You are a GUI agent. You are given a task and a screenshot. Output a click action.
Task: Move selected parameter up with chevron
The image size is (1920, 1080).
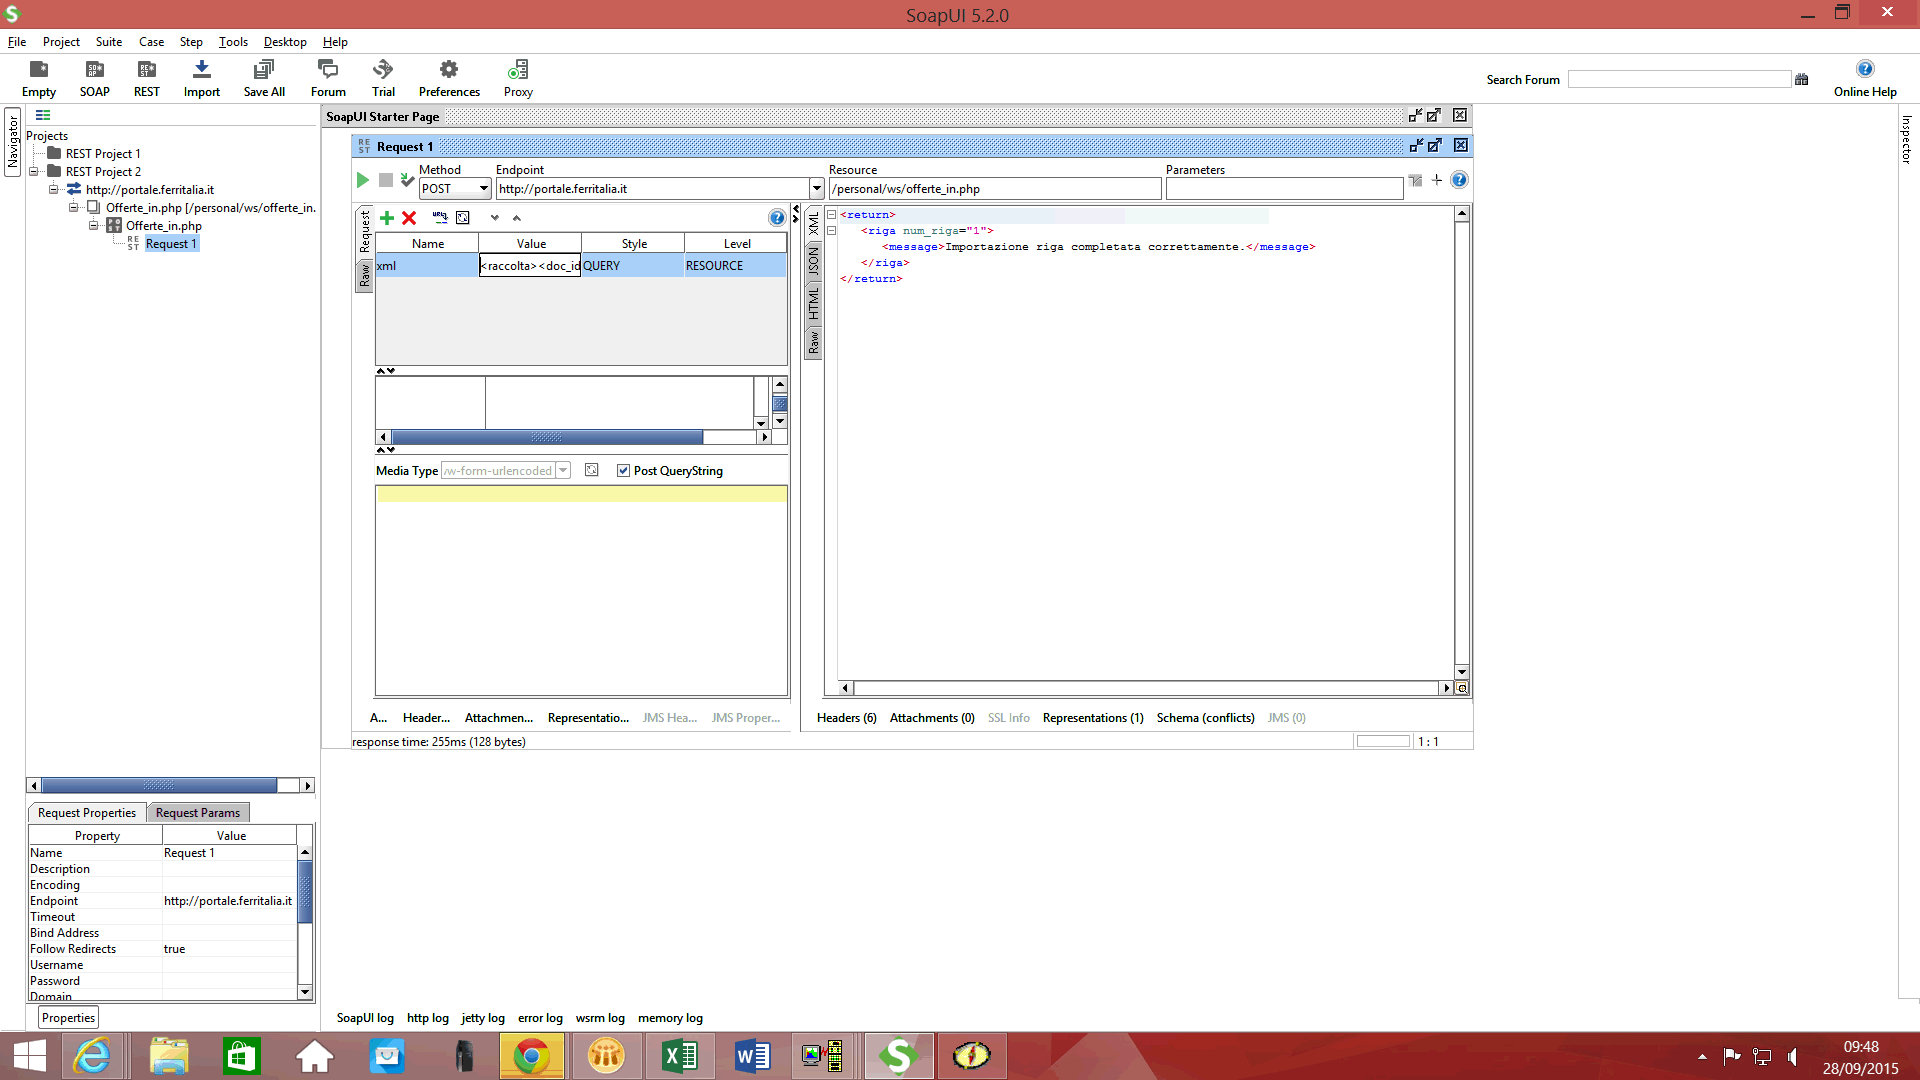point(517,218)
